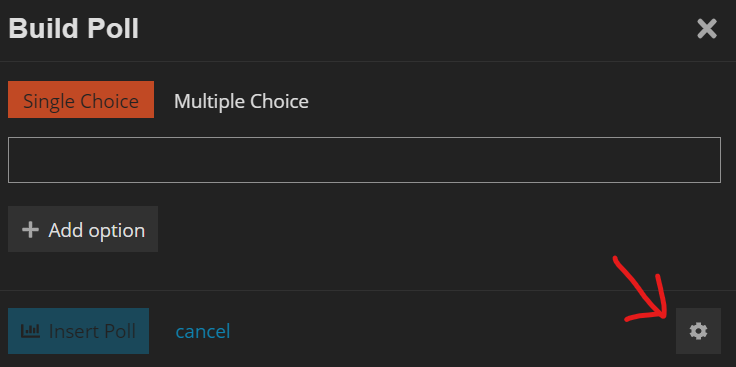Click the Insert Poll button label

click(92, 331)
